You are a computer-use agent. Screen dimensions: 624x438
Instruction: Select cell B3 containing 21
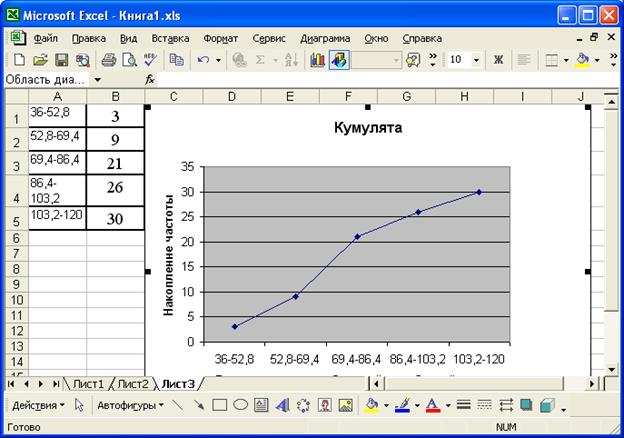click(x=115, y=163)
